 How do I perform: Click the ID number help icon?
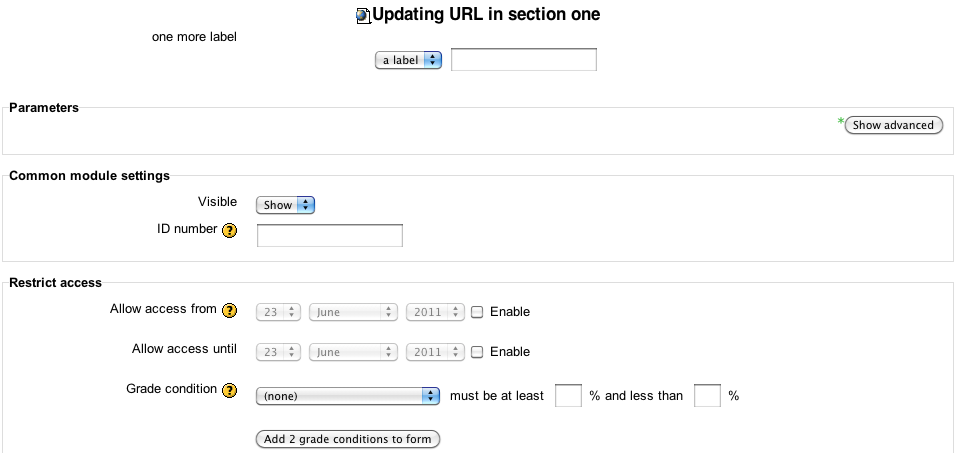pyautogui.click(x=230, y=231)
